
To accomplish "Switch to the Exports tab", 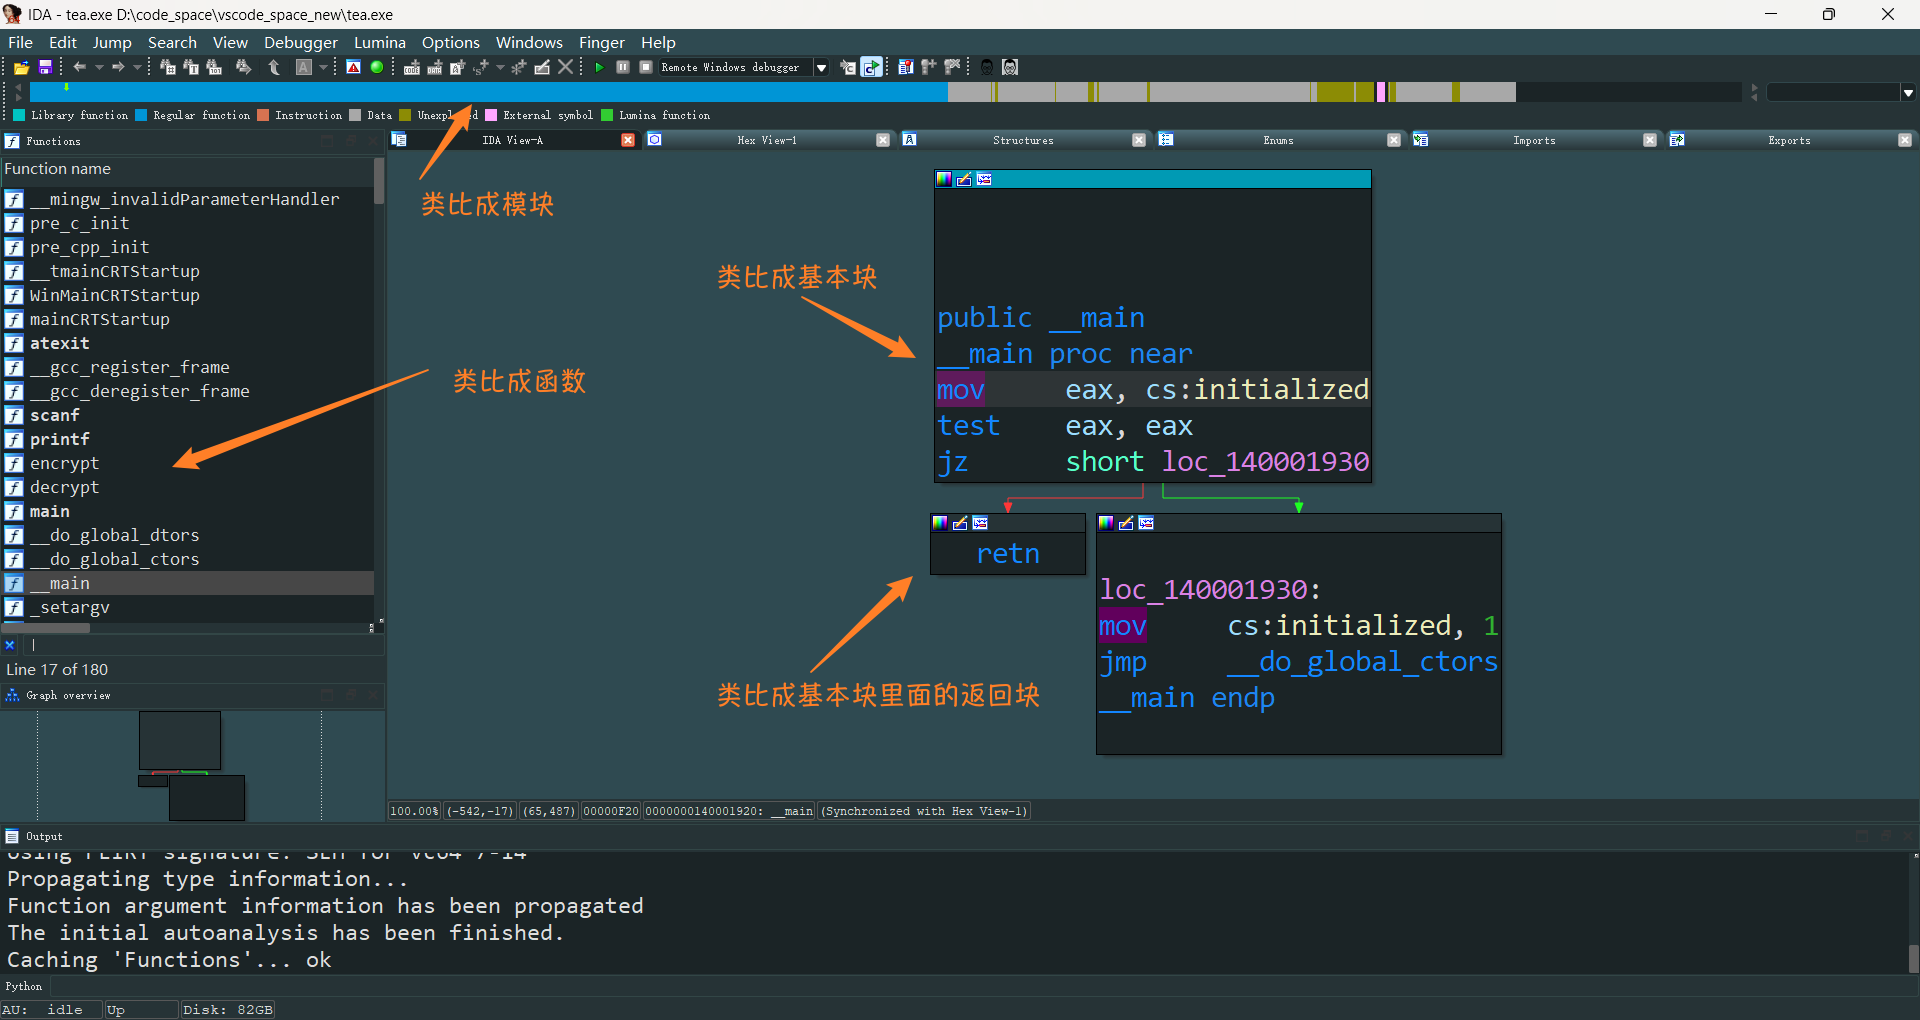I will coord(1789,140).
